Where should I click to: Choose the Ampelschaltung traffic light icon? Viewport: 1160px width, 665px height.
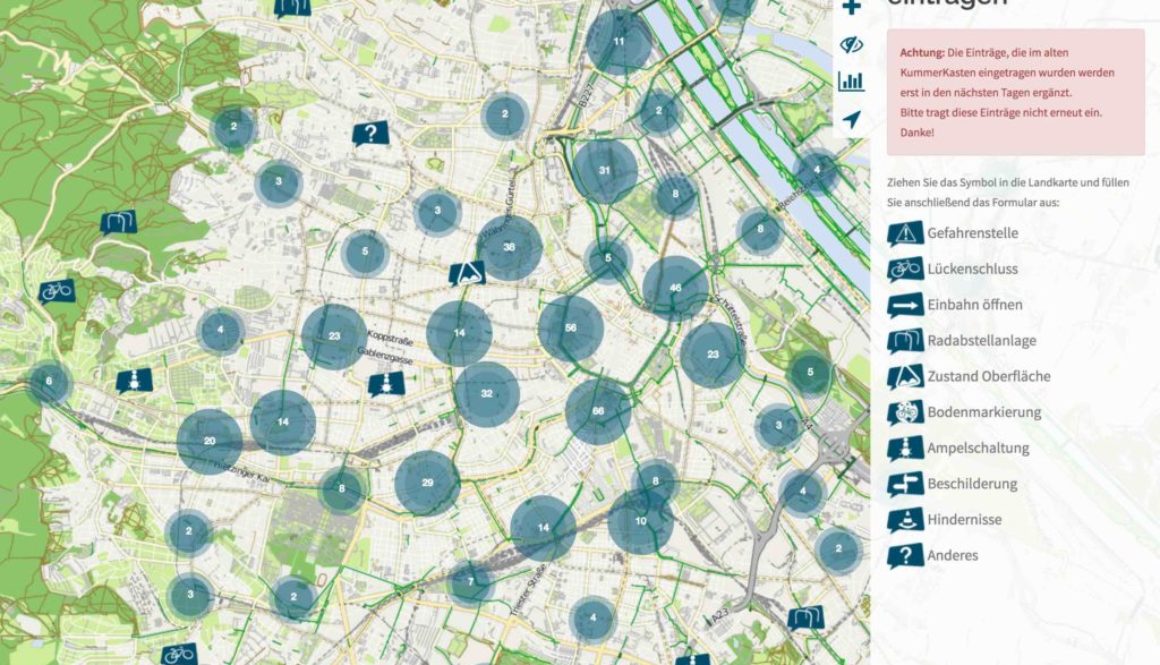coord(906,448)
